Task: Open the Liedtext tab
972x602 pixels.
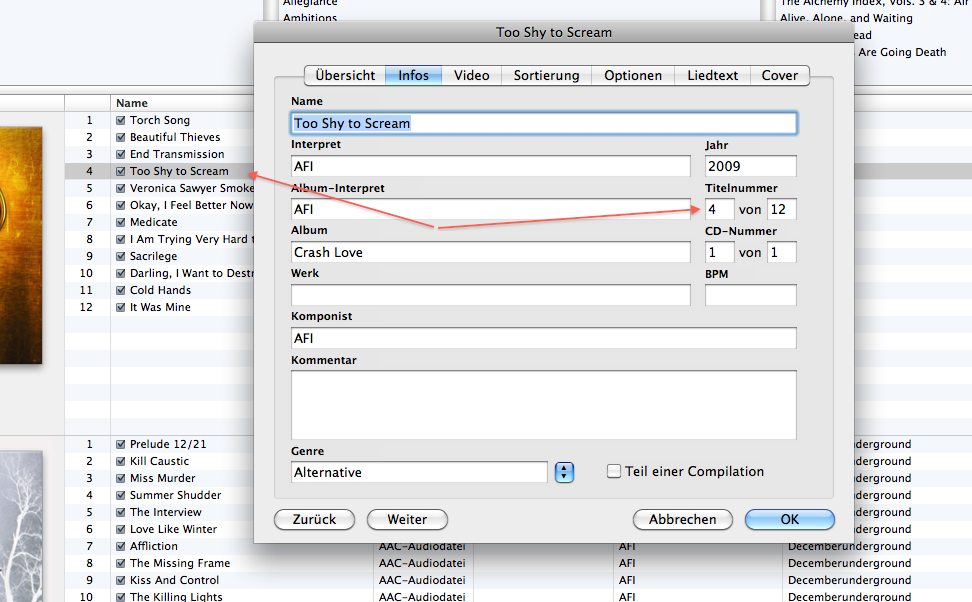Action: [712, 76]
